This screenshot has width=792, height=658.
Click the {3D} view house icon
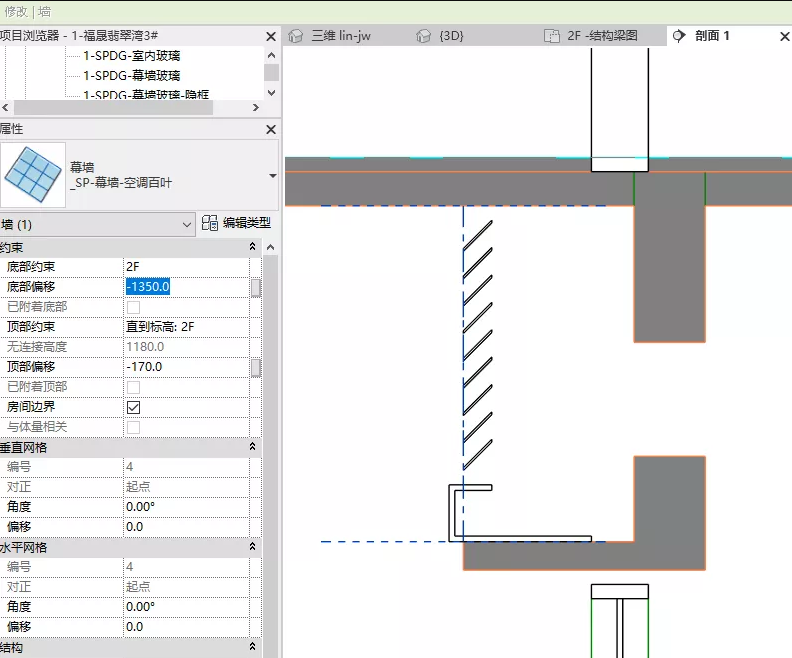[x=423, y=36]
